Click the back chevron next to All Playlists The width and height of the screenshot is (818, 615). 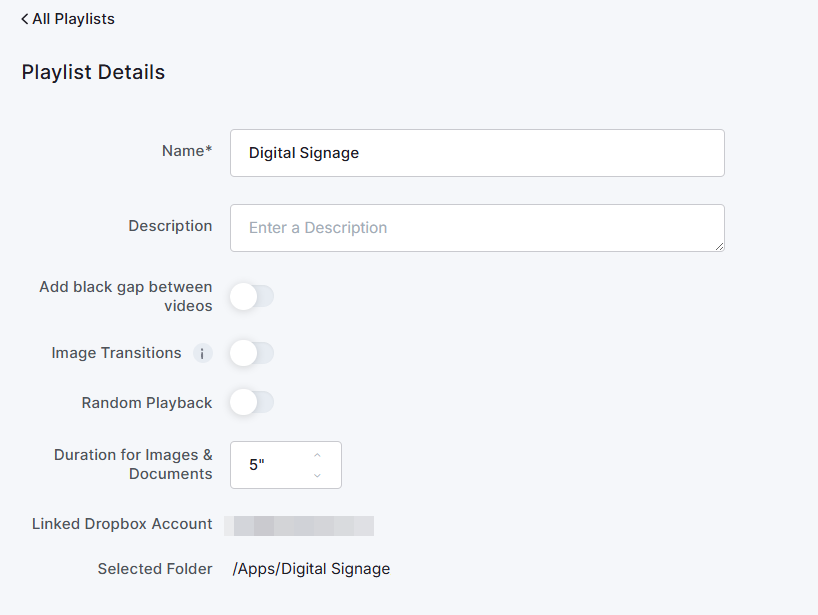24,18
